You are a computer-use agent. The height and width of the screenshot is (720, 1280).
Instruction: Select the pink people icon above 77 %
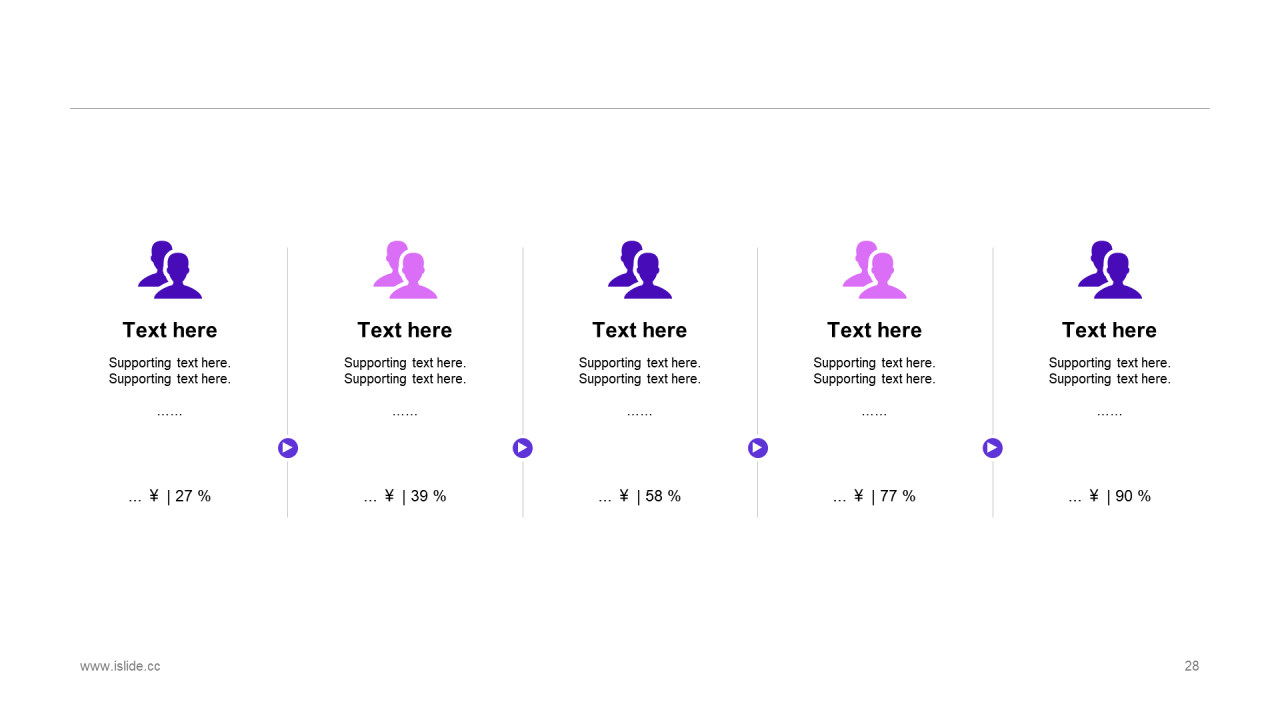(x=875, y=270)
